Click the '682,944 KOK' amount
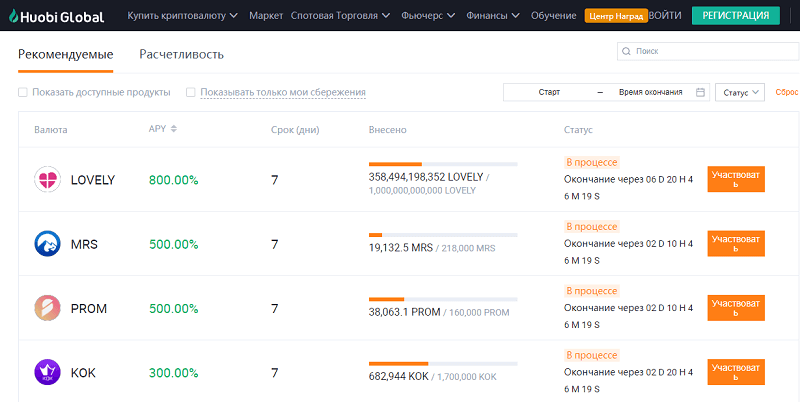Image resolution: width=800 pixels, height=402 pixels. (x=398, y=376)
